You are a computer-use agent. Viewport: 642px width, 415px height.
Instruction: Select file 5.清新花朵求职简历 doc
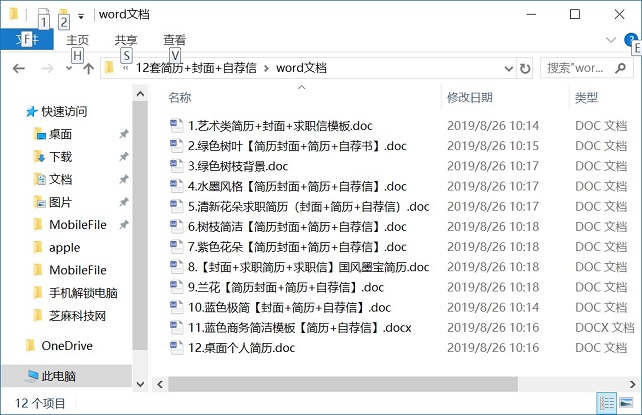(x=308, y=207)
